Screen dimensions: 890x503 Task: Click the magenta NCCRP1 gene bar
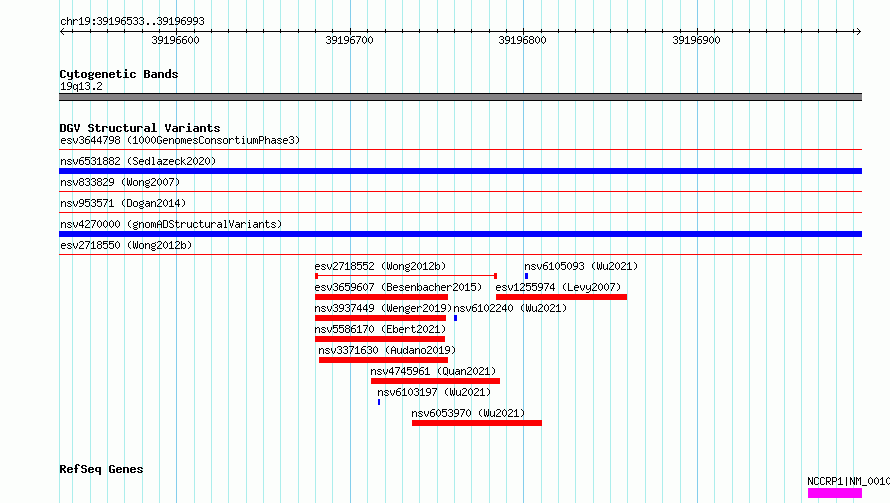[835, 493]
